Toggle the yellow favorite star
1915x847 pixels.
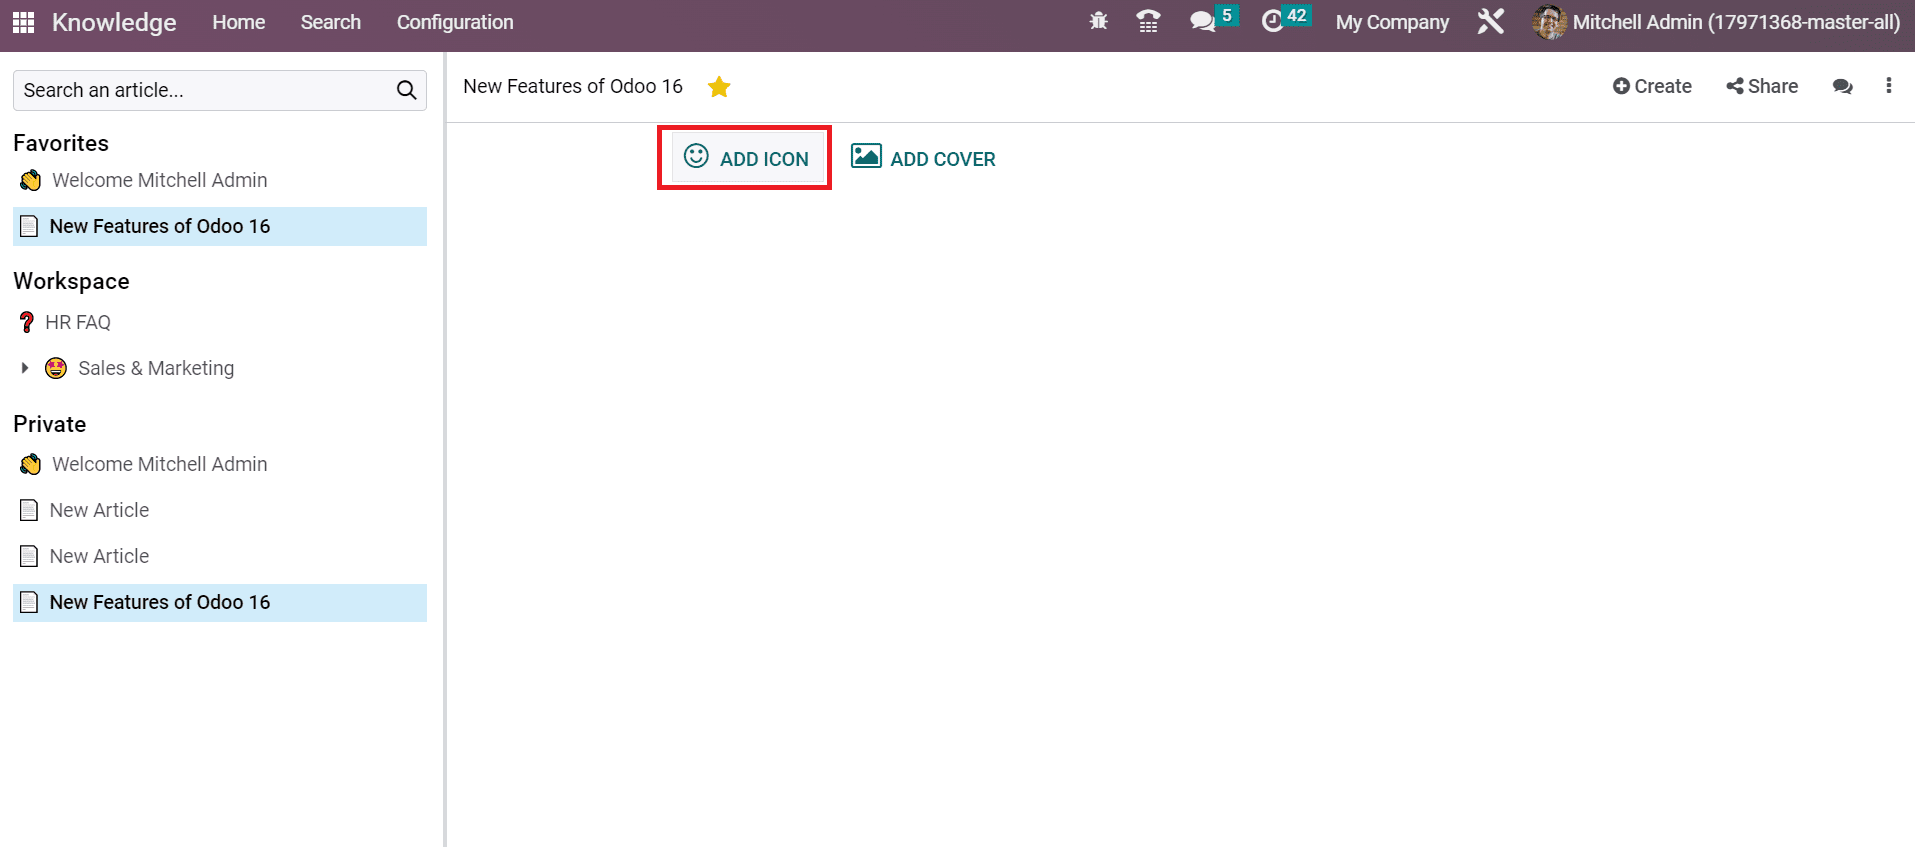(x=719, y=87)
